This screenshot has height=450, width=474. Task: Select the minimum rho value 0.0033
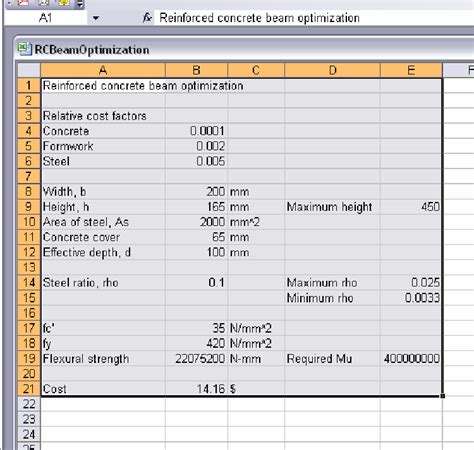coord(411,298)
